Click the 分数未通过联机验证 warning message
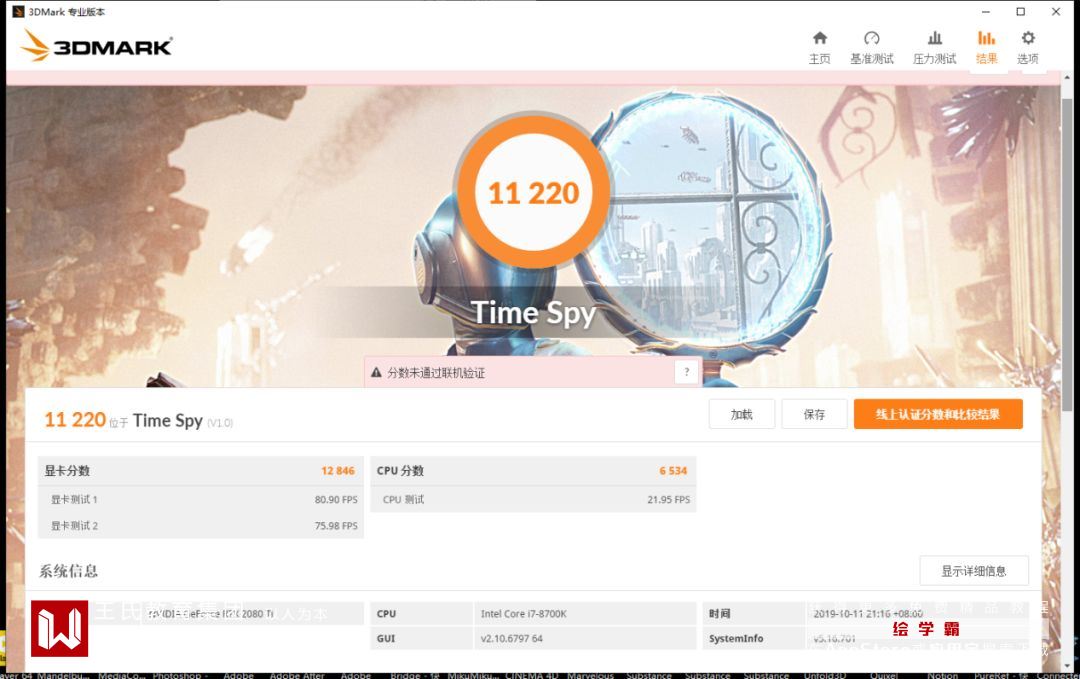1080x679 pixels. 436,373
